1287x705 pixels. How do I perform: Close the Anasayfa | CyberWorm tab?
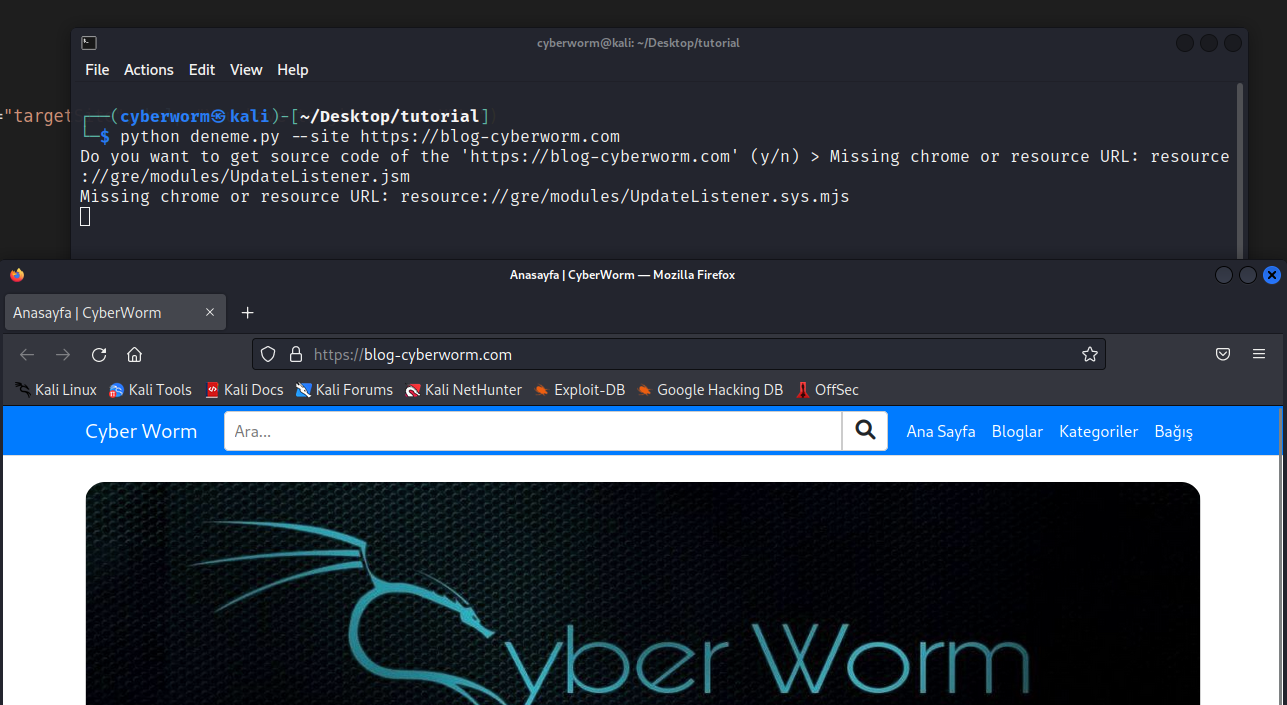(x=210, y=313)
